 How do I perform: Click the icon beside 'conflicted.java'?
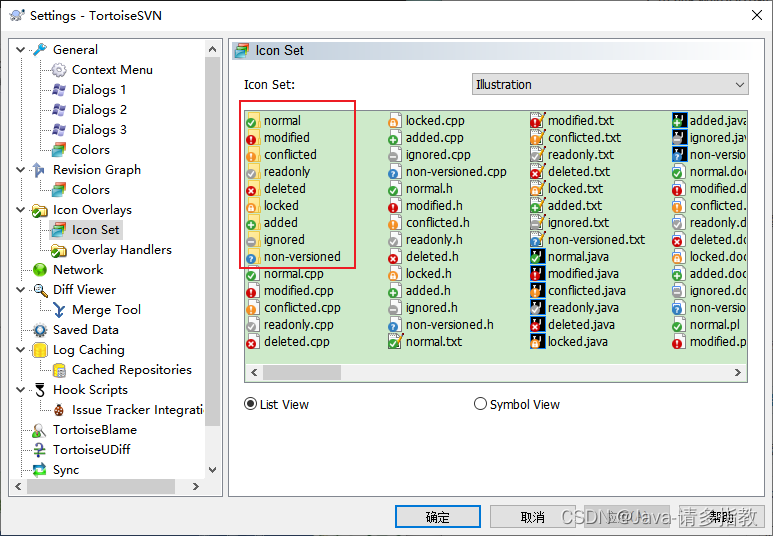point(537,290)
